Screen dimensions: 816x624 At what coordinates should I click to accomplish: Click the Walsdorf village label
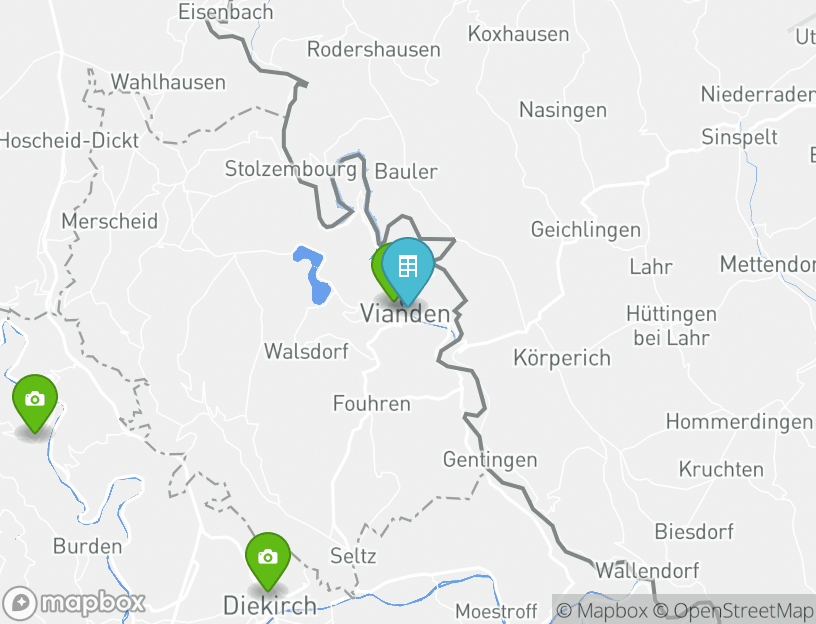306,351
